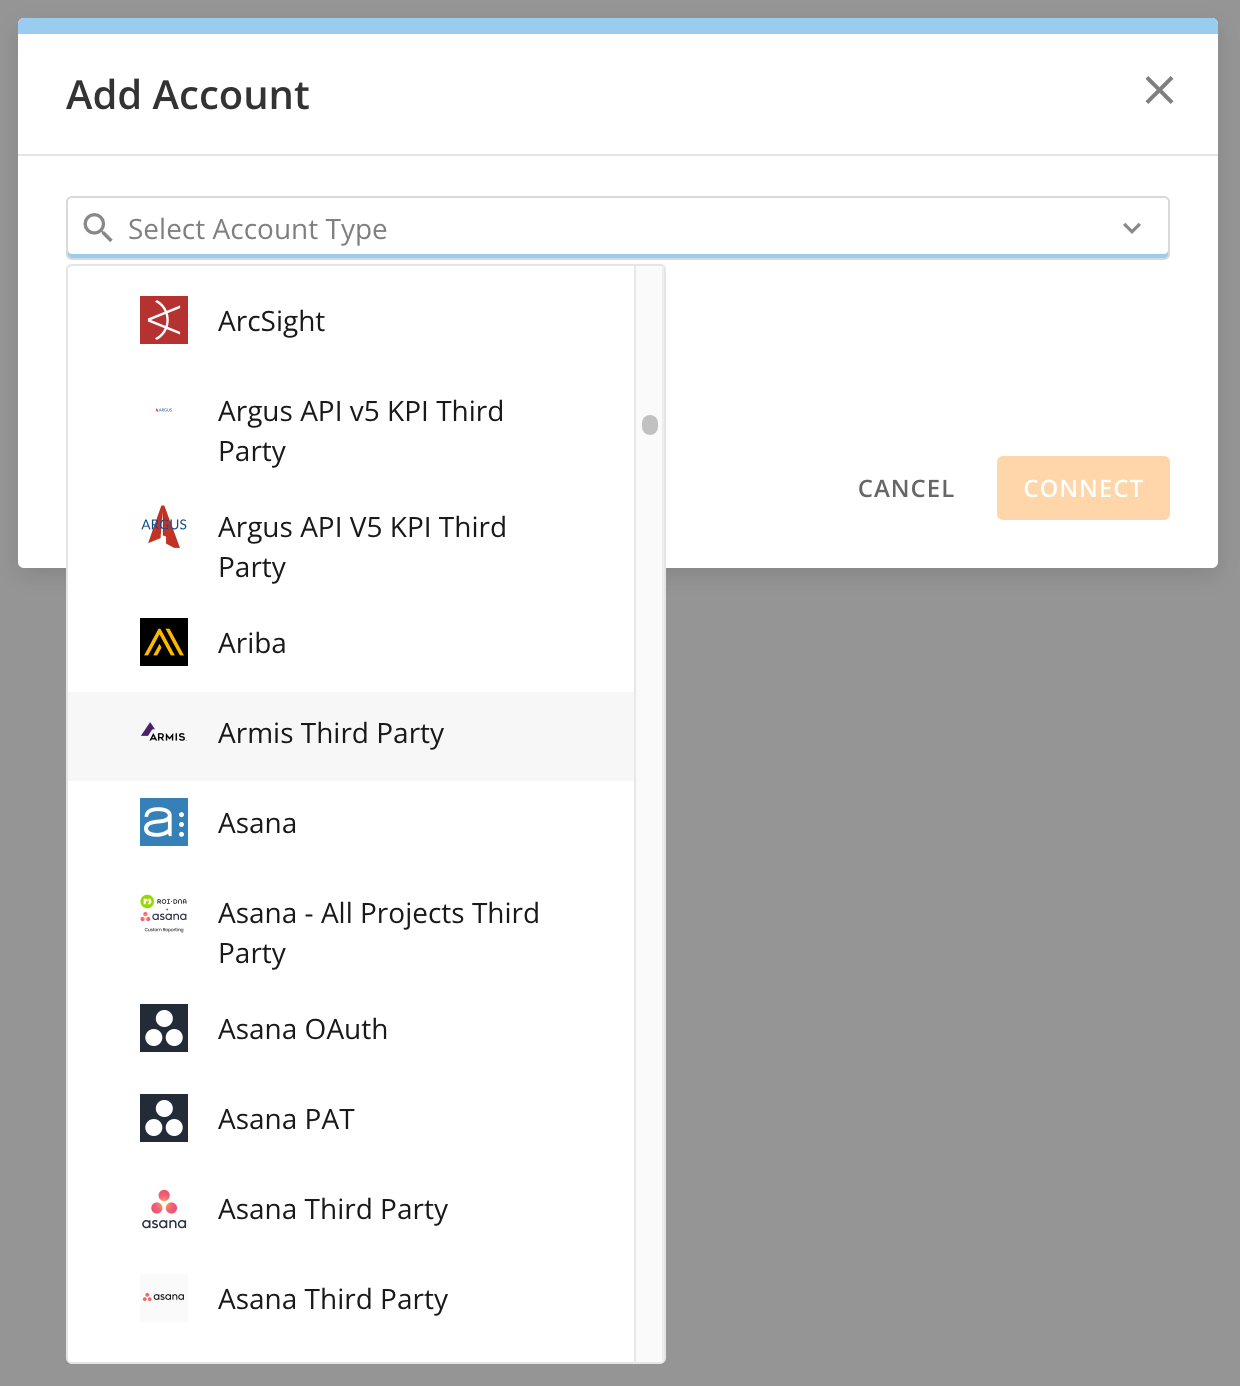Click the small Argus logo beside v5 KPI
Image resolution: width=1240 pixels, height=1386 pixels.
(164, 410)
